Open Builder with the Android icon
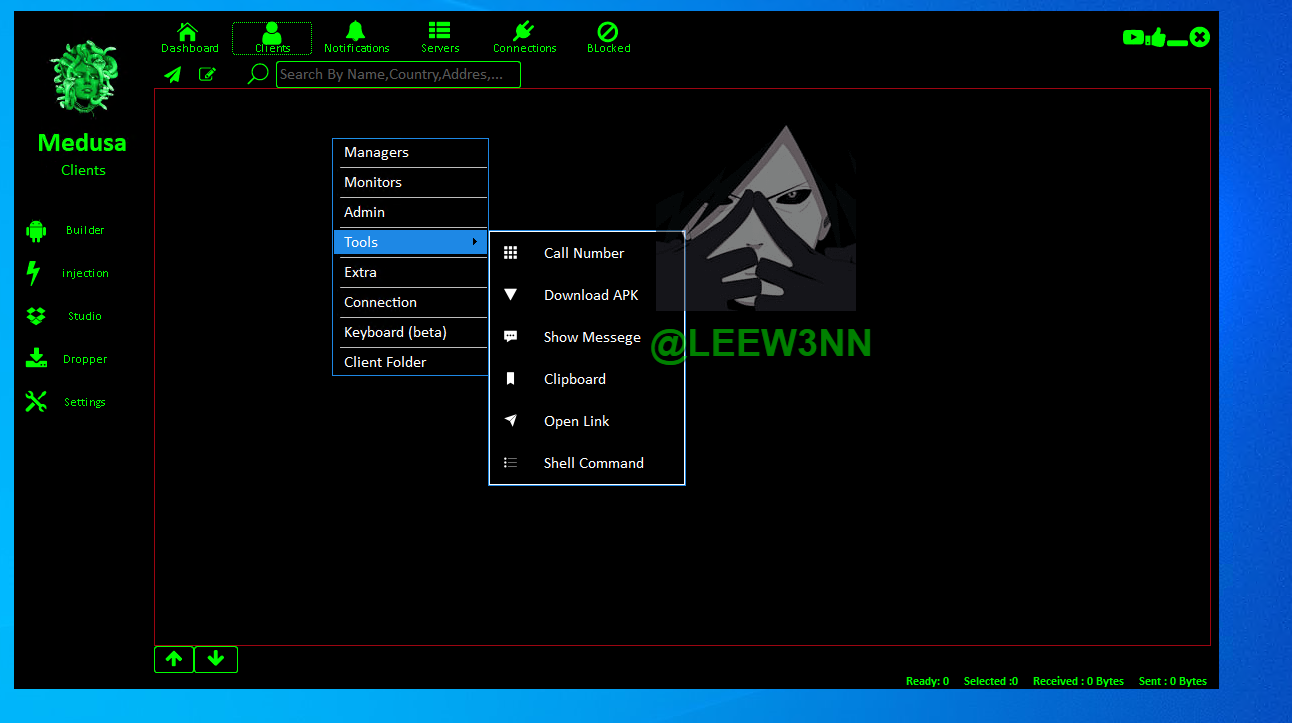The width and height of the screenshot is (1292, 723). click(36, 231)
